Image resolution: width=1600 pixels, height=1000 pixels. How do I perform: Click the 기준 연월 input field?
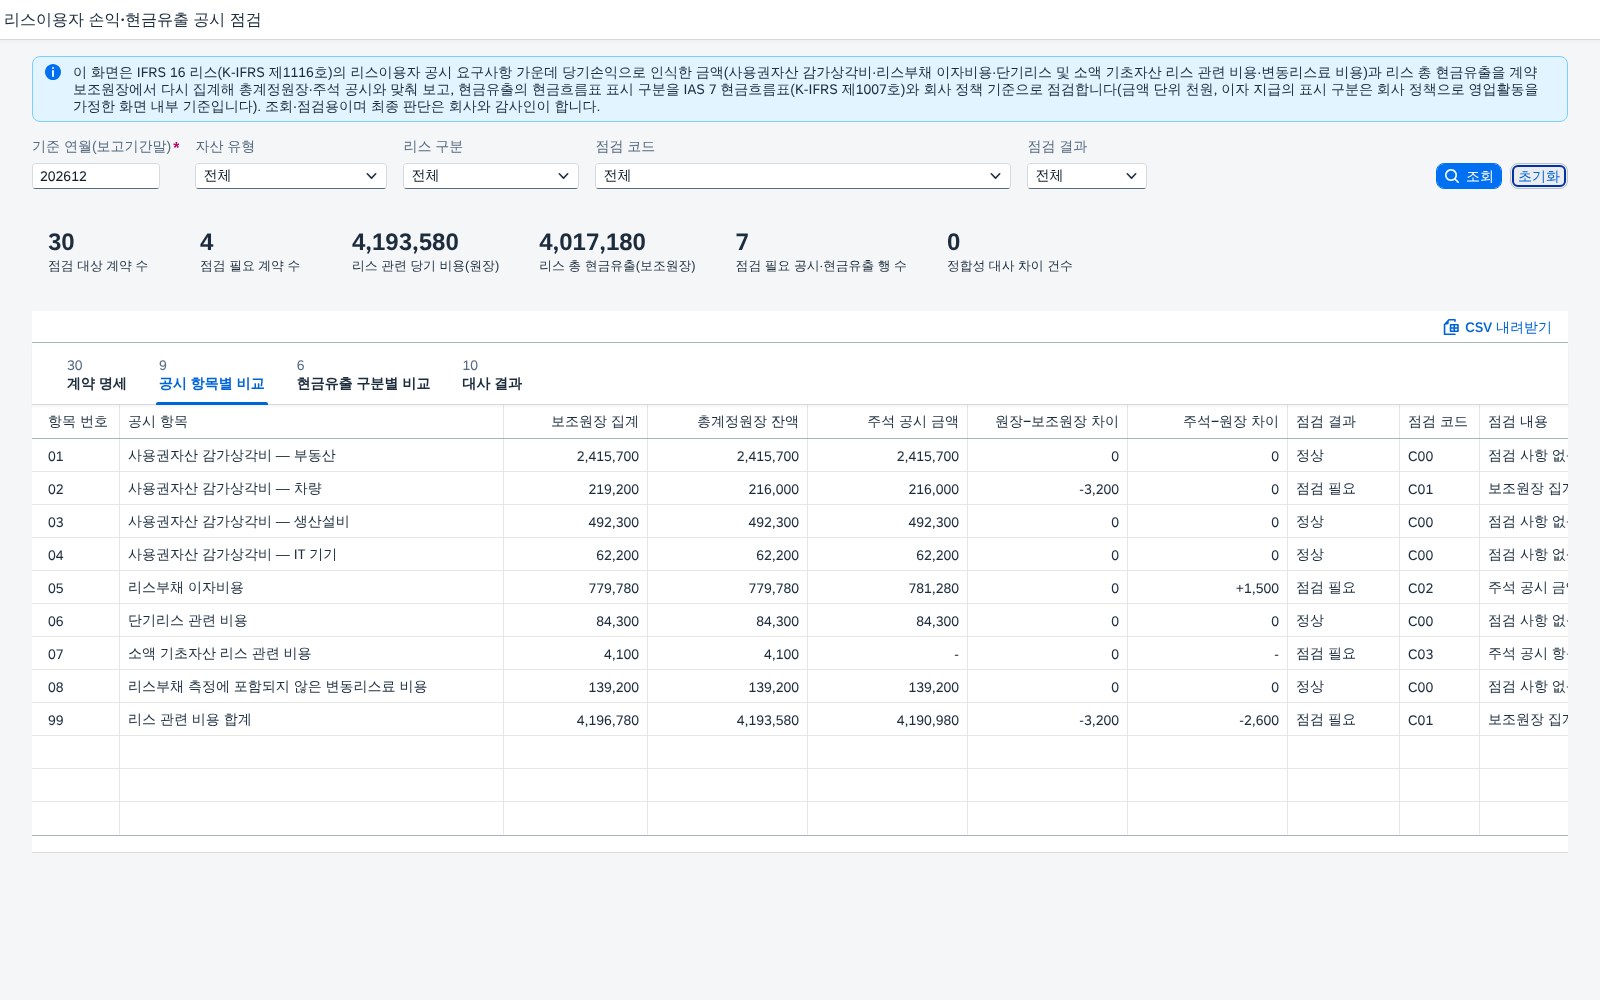tap(96, 176)
